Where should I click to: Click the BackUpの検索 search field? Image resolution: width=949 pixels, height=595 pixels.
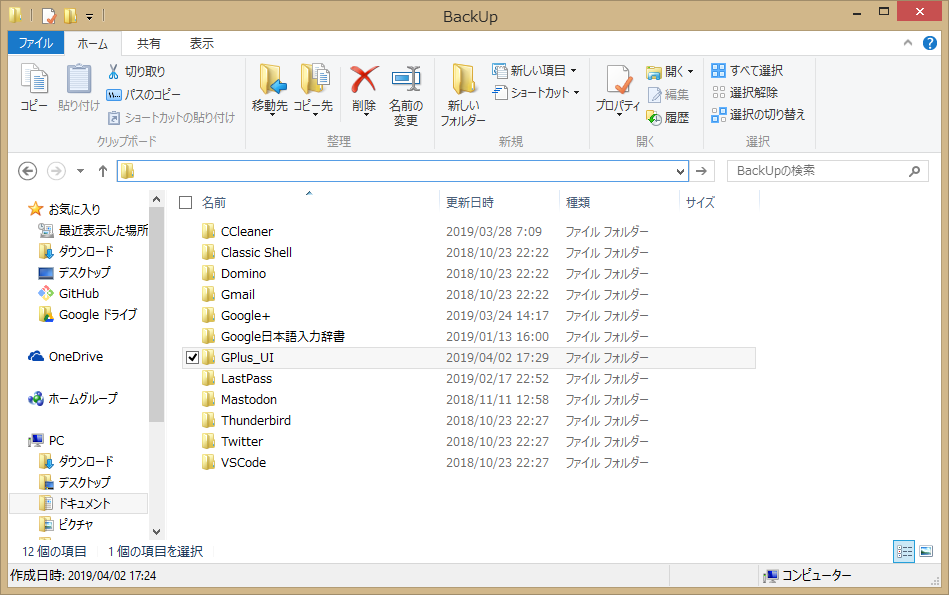818,171
